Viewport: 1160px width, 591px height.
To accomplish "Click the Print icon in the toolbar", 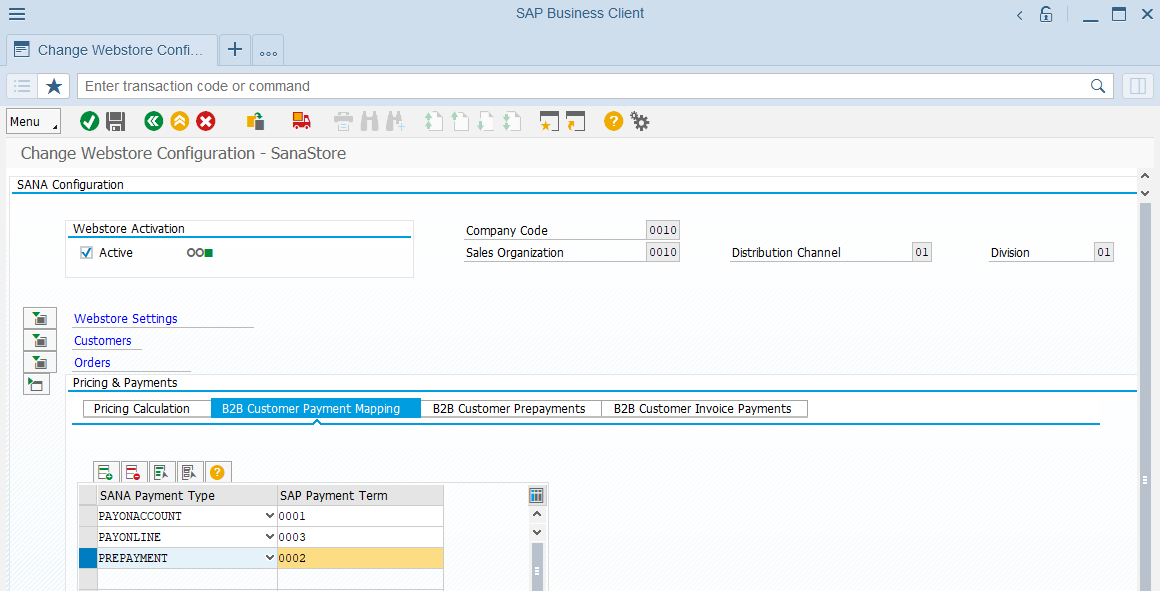I will tap(343, 121).
